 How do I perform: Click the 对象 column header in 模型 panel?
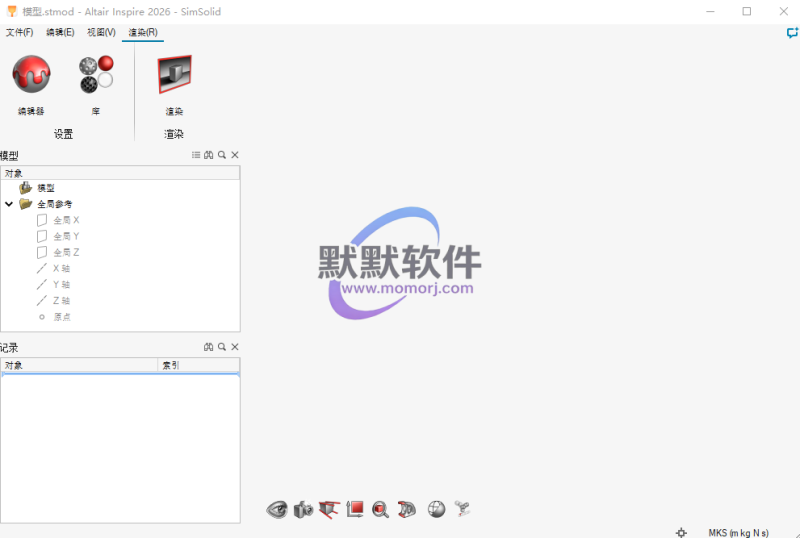pyautogui.click(x=120, y=173)
